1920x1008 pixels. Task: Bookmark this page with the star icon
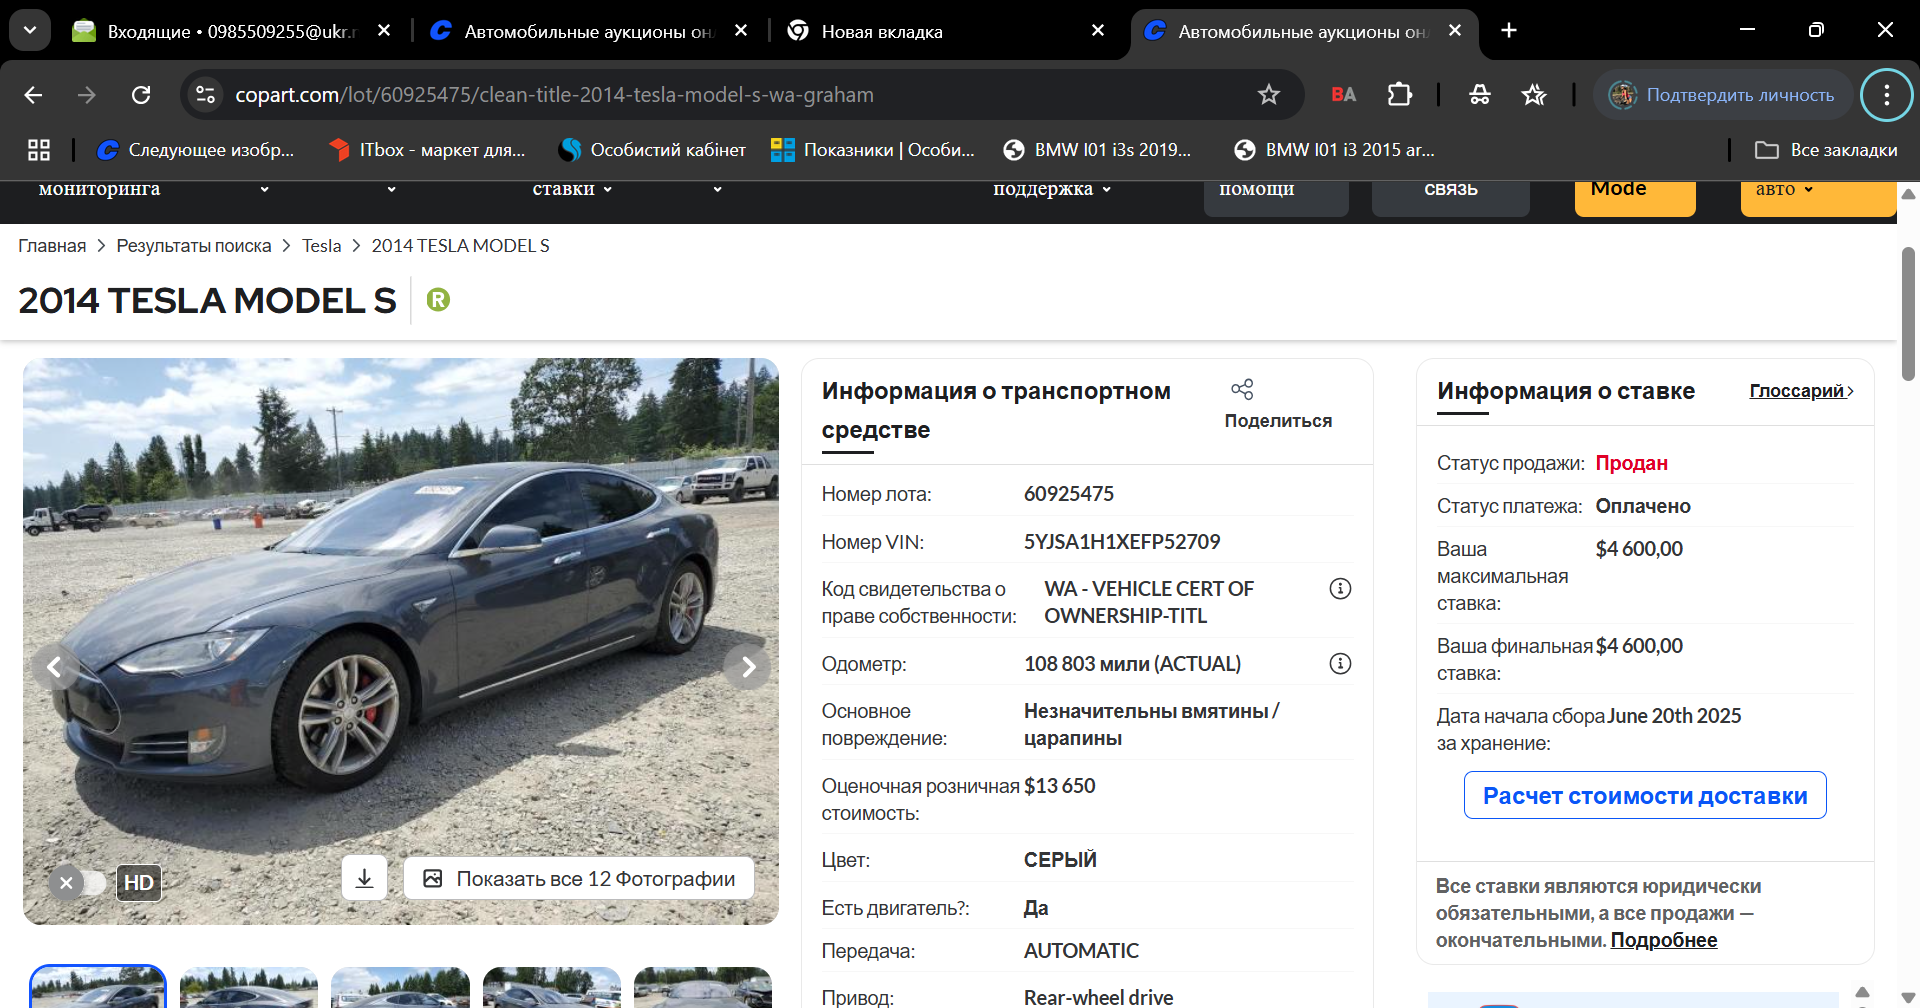click(1268, 95)
